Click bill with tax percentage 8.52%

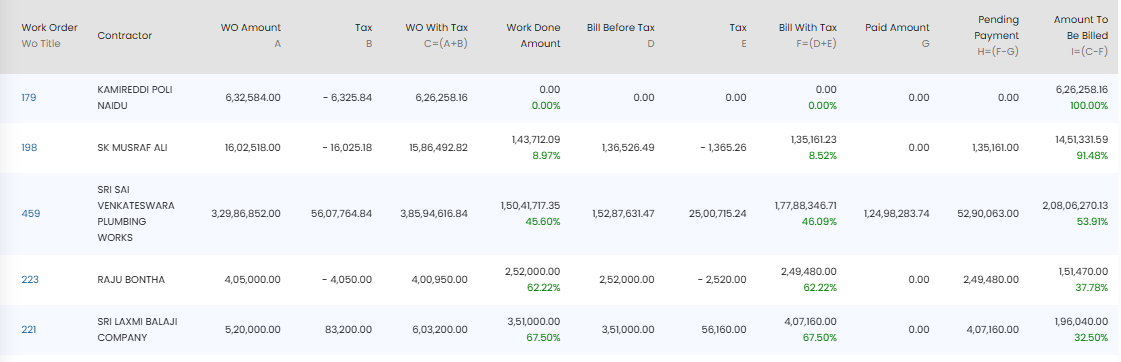tap(823, 155)
